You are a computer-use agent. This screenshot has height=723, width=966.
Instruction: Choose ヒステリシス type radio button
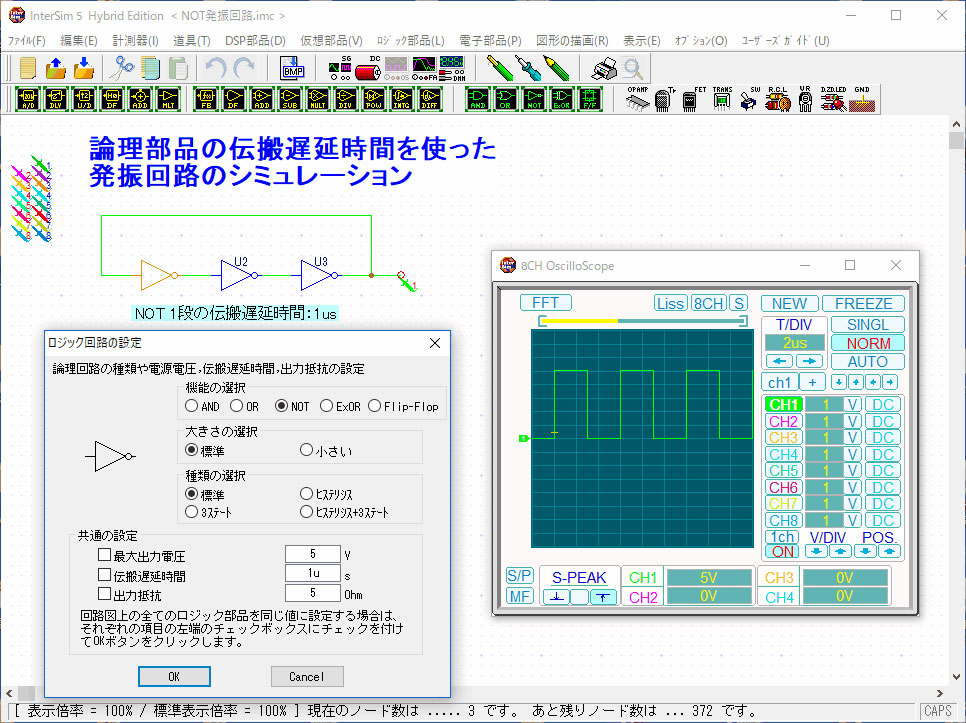[306, 493]
